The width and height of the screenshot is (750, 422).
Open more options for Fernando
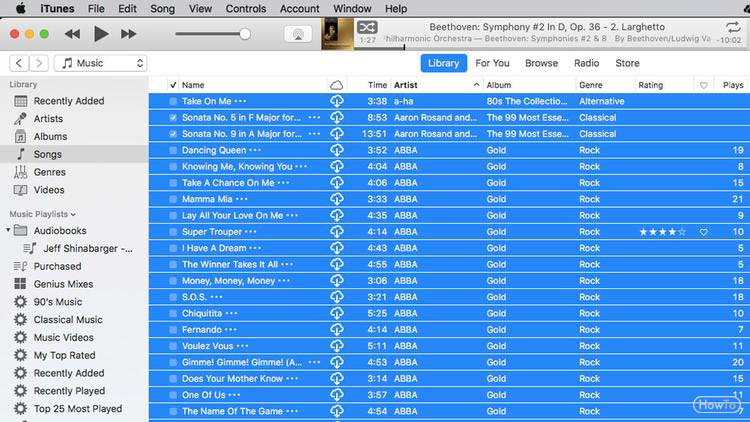[231, 330]
